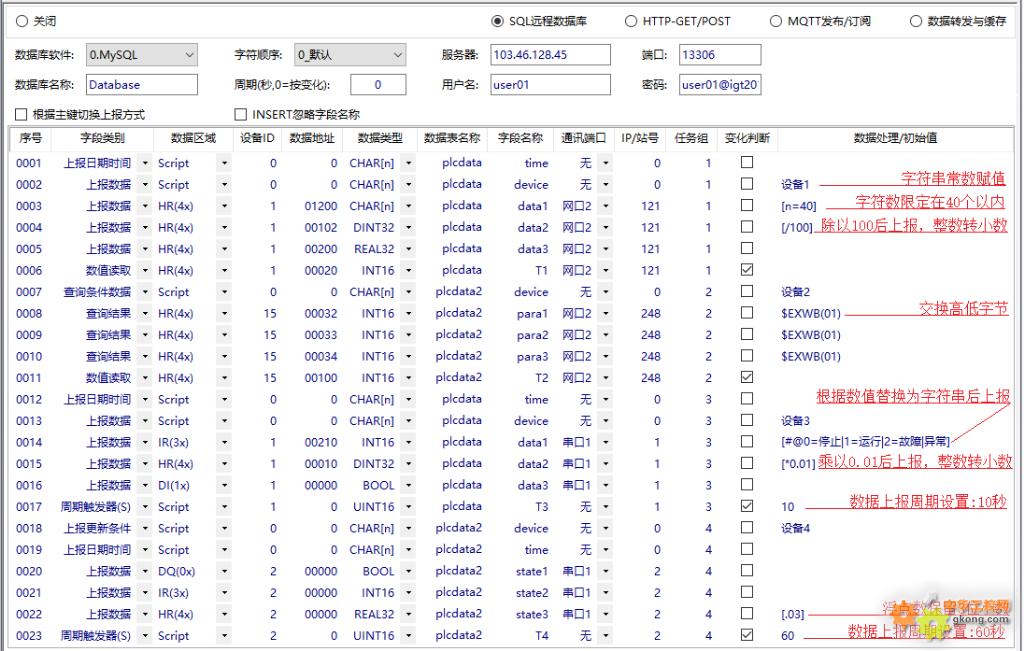
Task: Click the 数据库名称 Database input field
Action: pos(142,85)
